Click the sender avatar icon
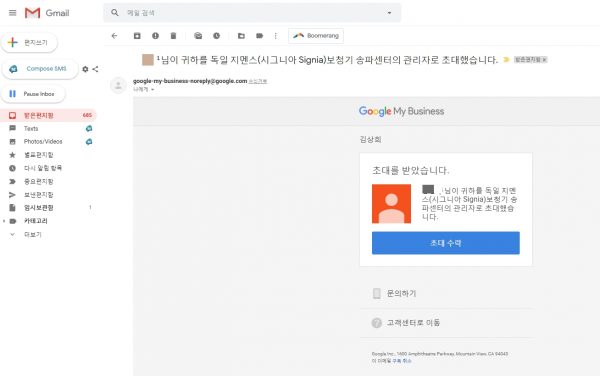 tap(118, 85)
